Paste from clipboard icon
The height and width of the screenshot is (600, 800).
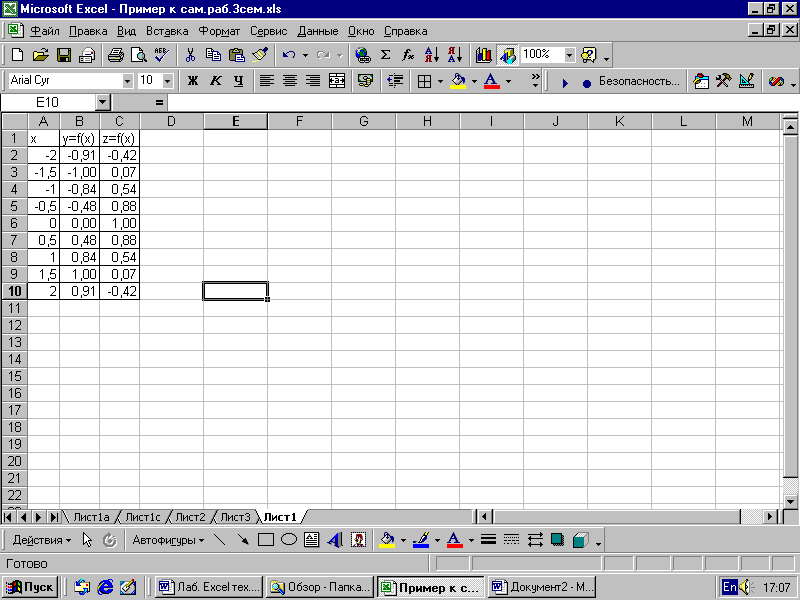point(237,55)
